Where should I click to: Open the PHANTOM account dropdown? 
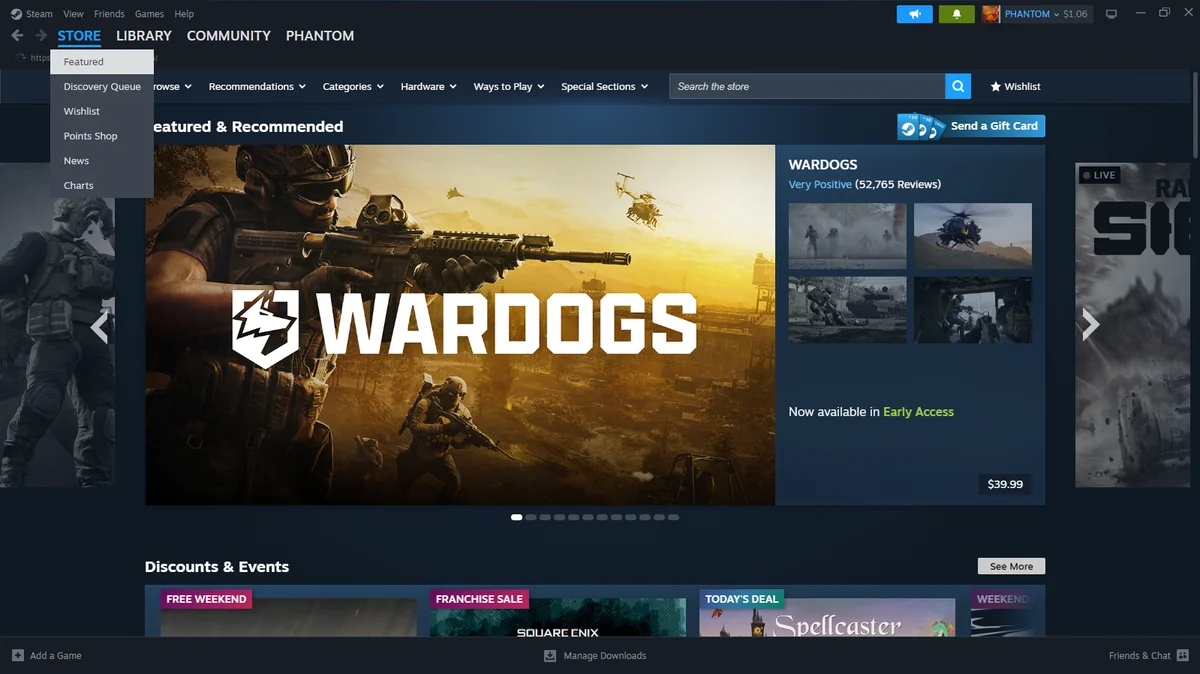point(1032,14)
